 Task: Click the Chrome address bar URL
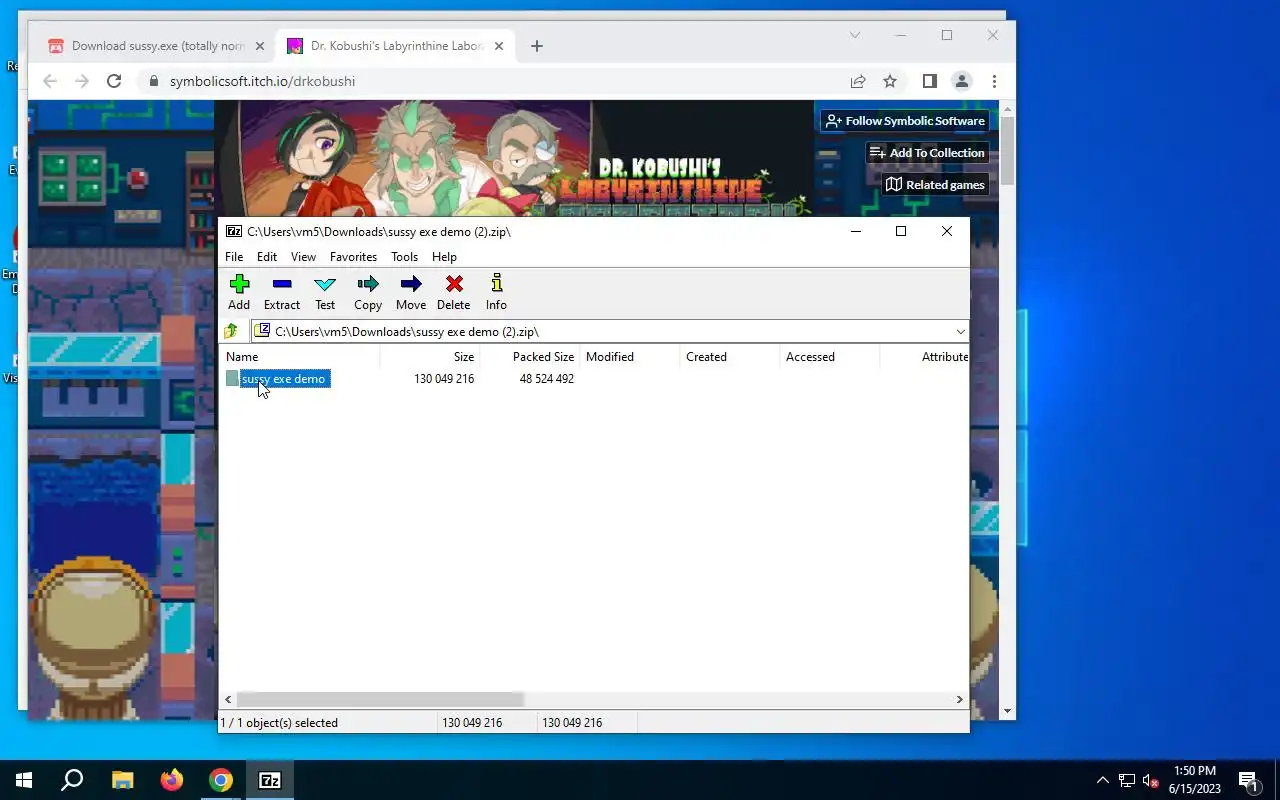[262, 81]
